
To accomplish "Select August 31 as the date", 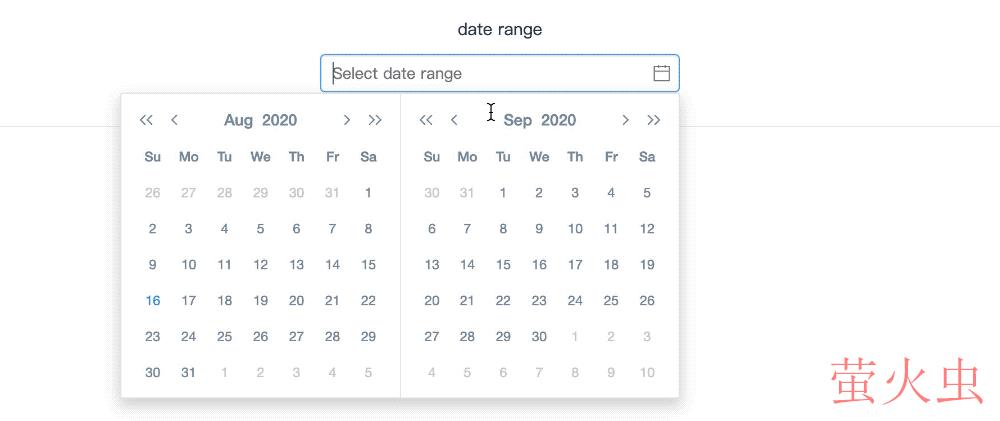I will (x=188, y=372).
